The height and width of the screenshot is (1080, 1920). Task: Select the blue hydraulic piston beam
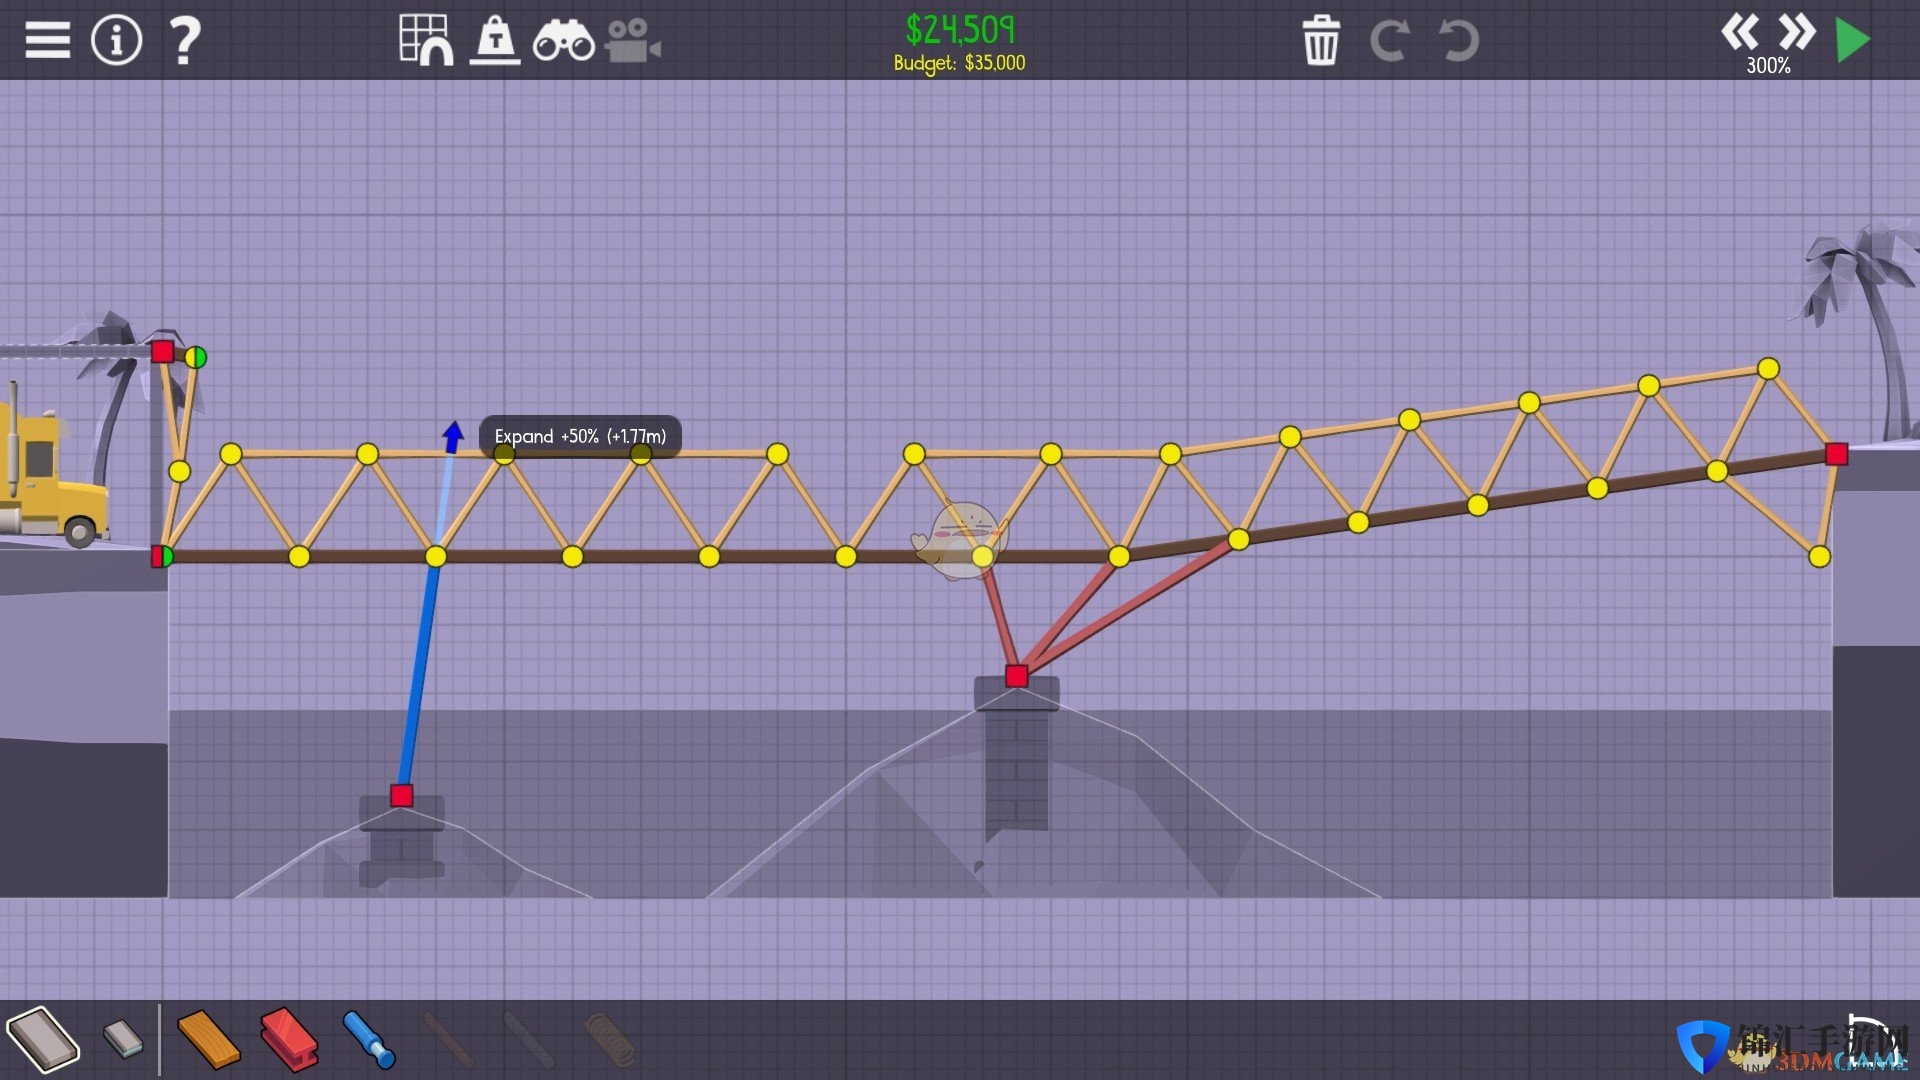coord(419,675)
